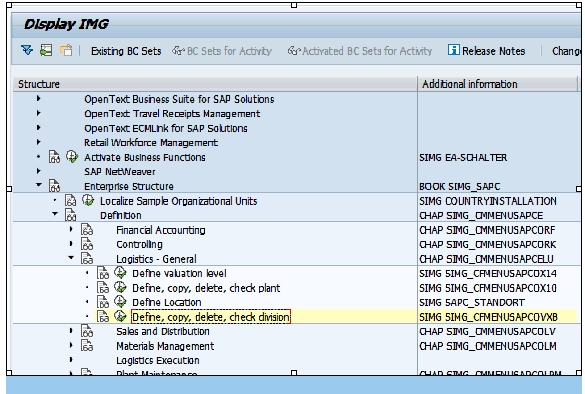Click Activated BC Sets for Activity

tap(360, 51)
